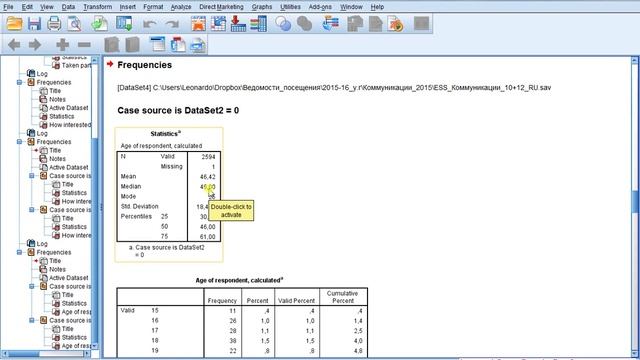Click output pane scroll up arrow
Viewport: 640px width, 360px height.
point(634,60)
